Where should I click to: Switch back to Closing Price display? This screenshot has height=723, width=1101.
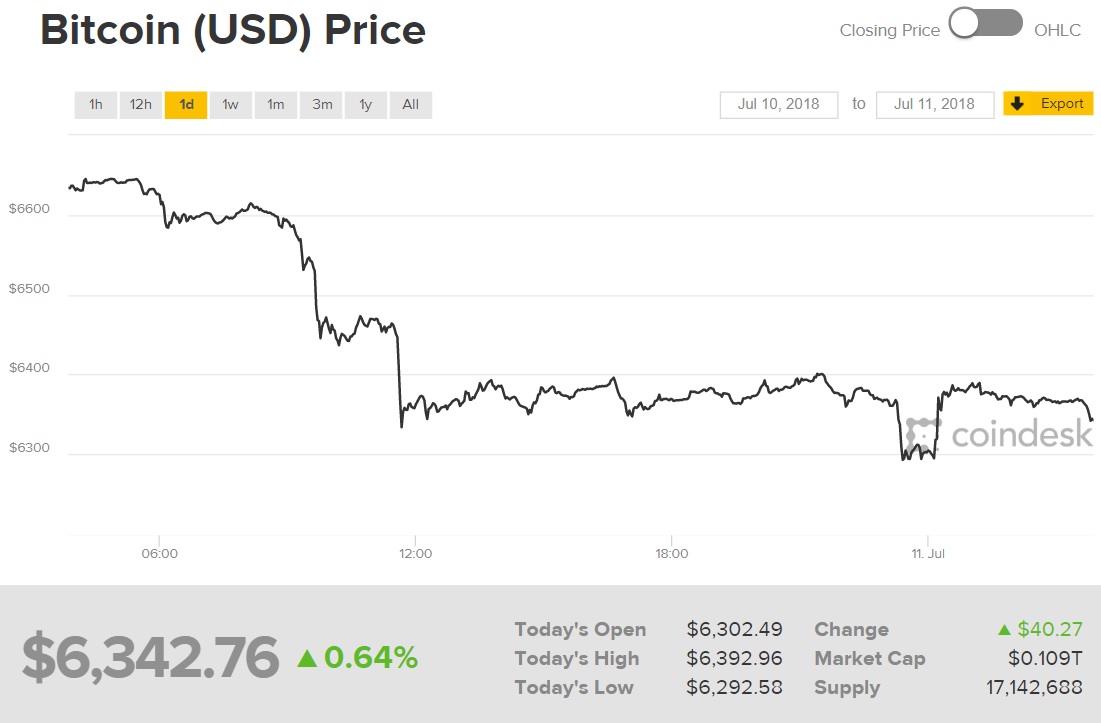888,30
